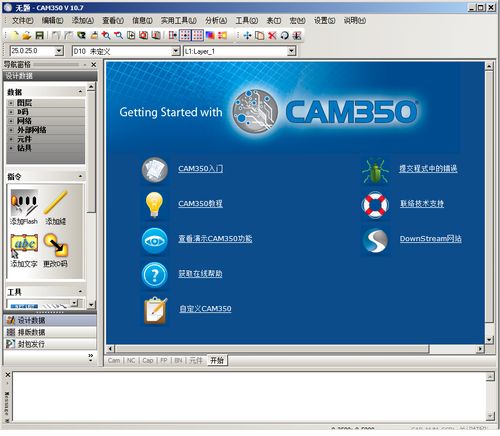This screenshot has height=436, width=500.
Task: Click the » chevron below navigation buttons
Action: tap(91, 357)
